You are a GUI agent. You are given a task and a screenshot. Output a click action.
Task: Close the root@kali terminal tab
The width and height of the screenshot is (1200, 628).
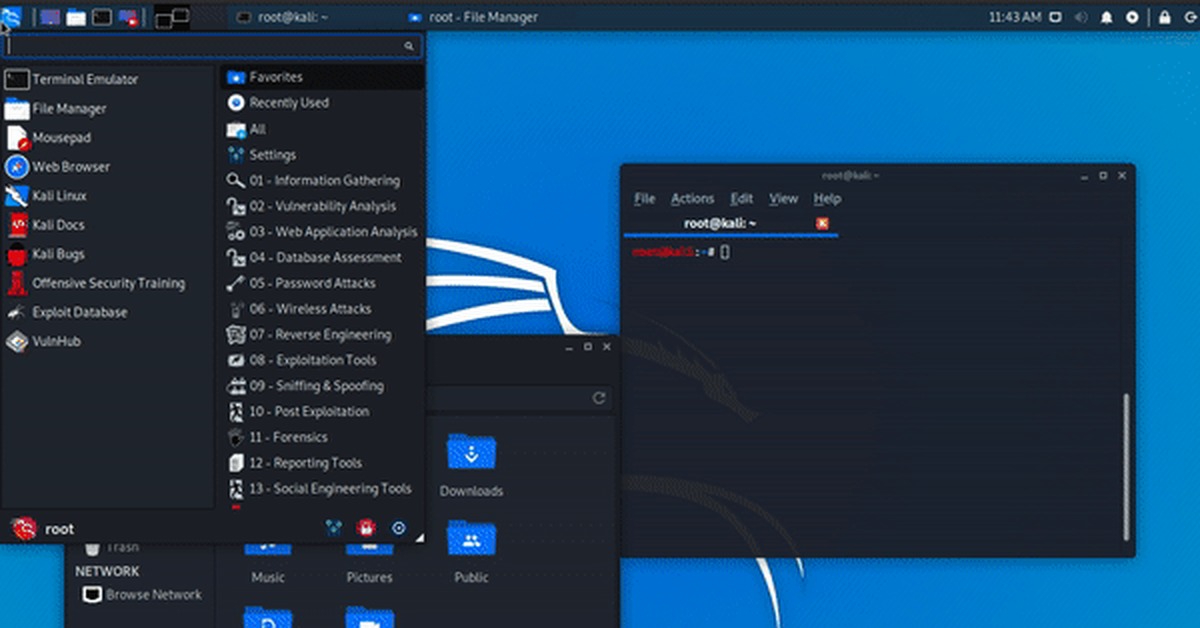coord(822,223)
